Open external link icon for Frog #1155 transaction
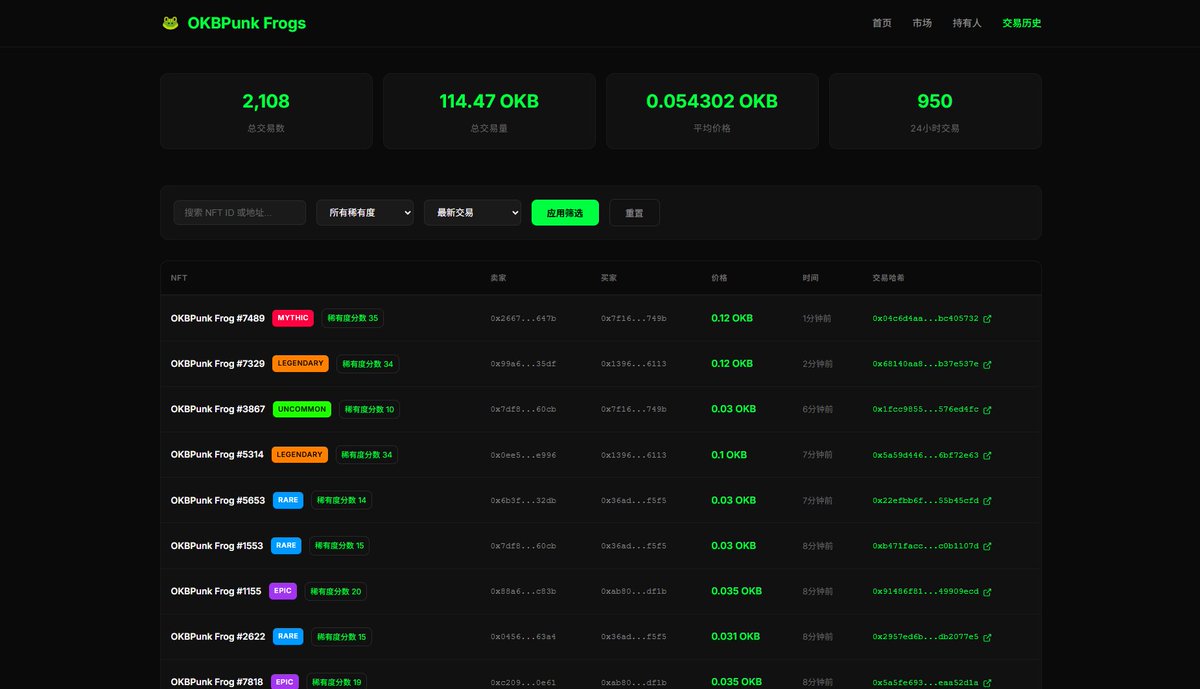Viewport: 1200px width, 689px height. tap(987, 592)
